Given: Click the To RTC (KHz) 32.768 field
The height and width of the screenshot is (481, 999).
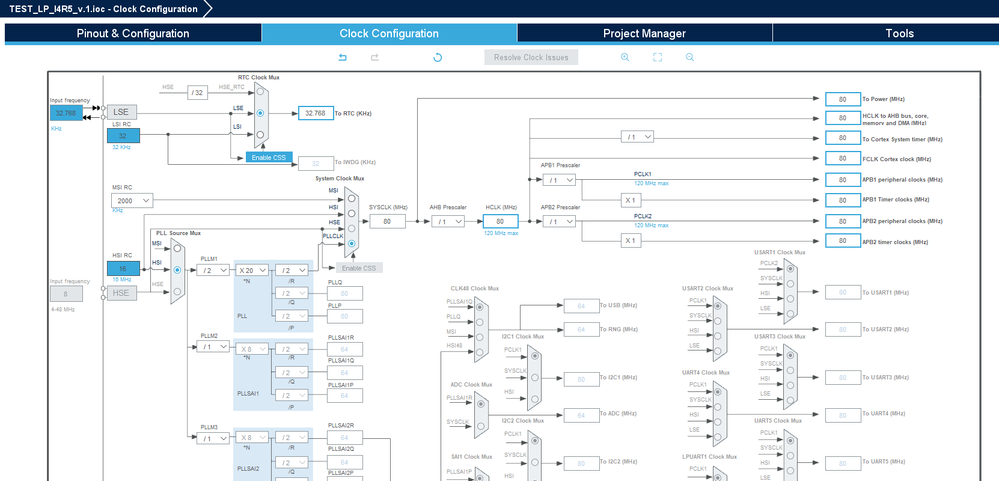Looking at the screenshot, I should 315,113.
